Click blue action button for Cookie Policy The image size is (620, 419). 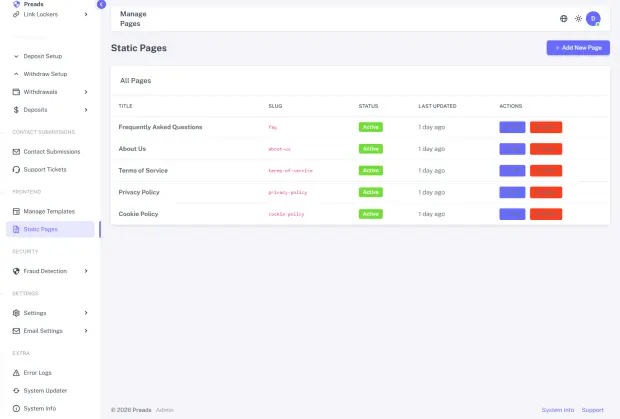[x=512, y=214]
